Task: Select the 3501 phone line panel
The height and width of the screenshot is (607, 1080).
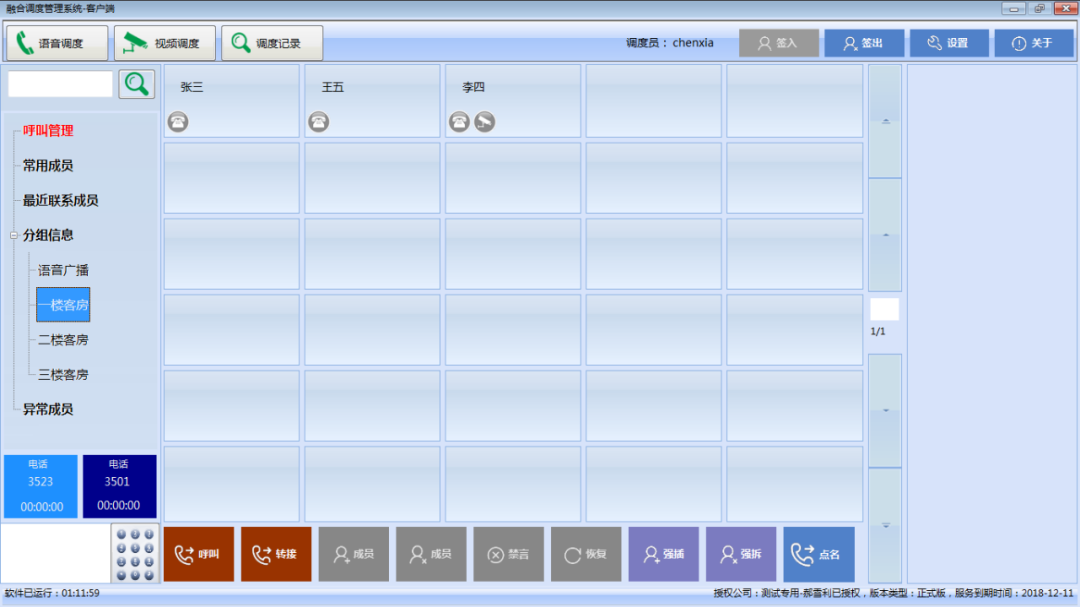Action: click(x=119, y=486)
